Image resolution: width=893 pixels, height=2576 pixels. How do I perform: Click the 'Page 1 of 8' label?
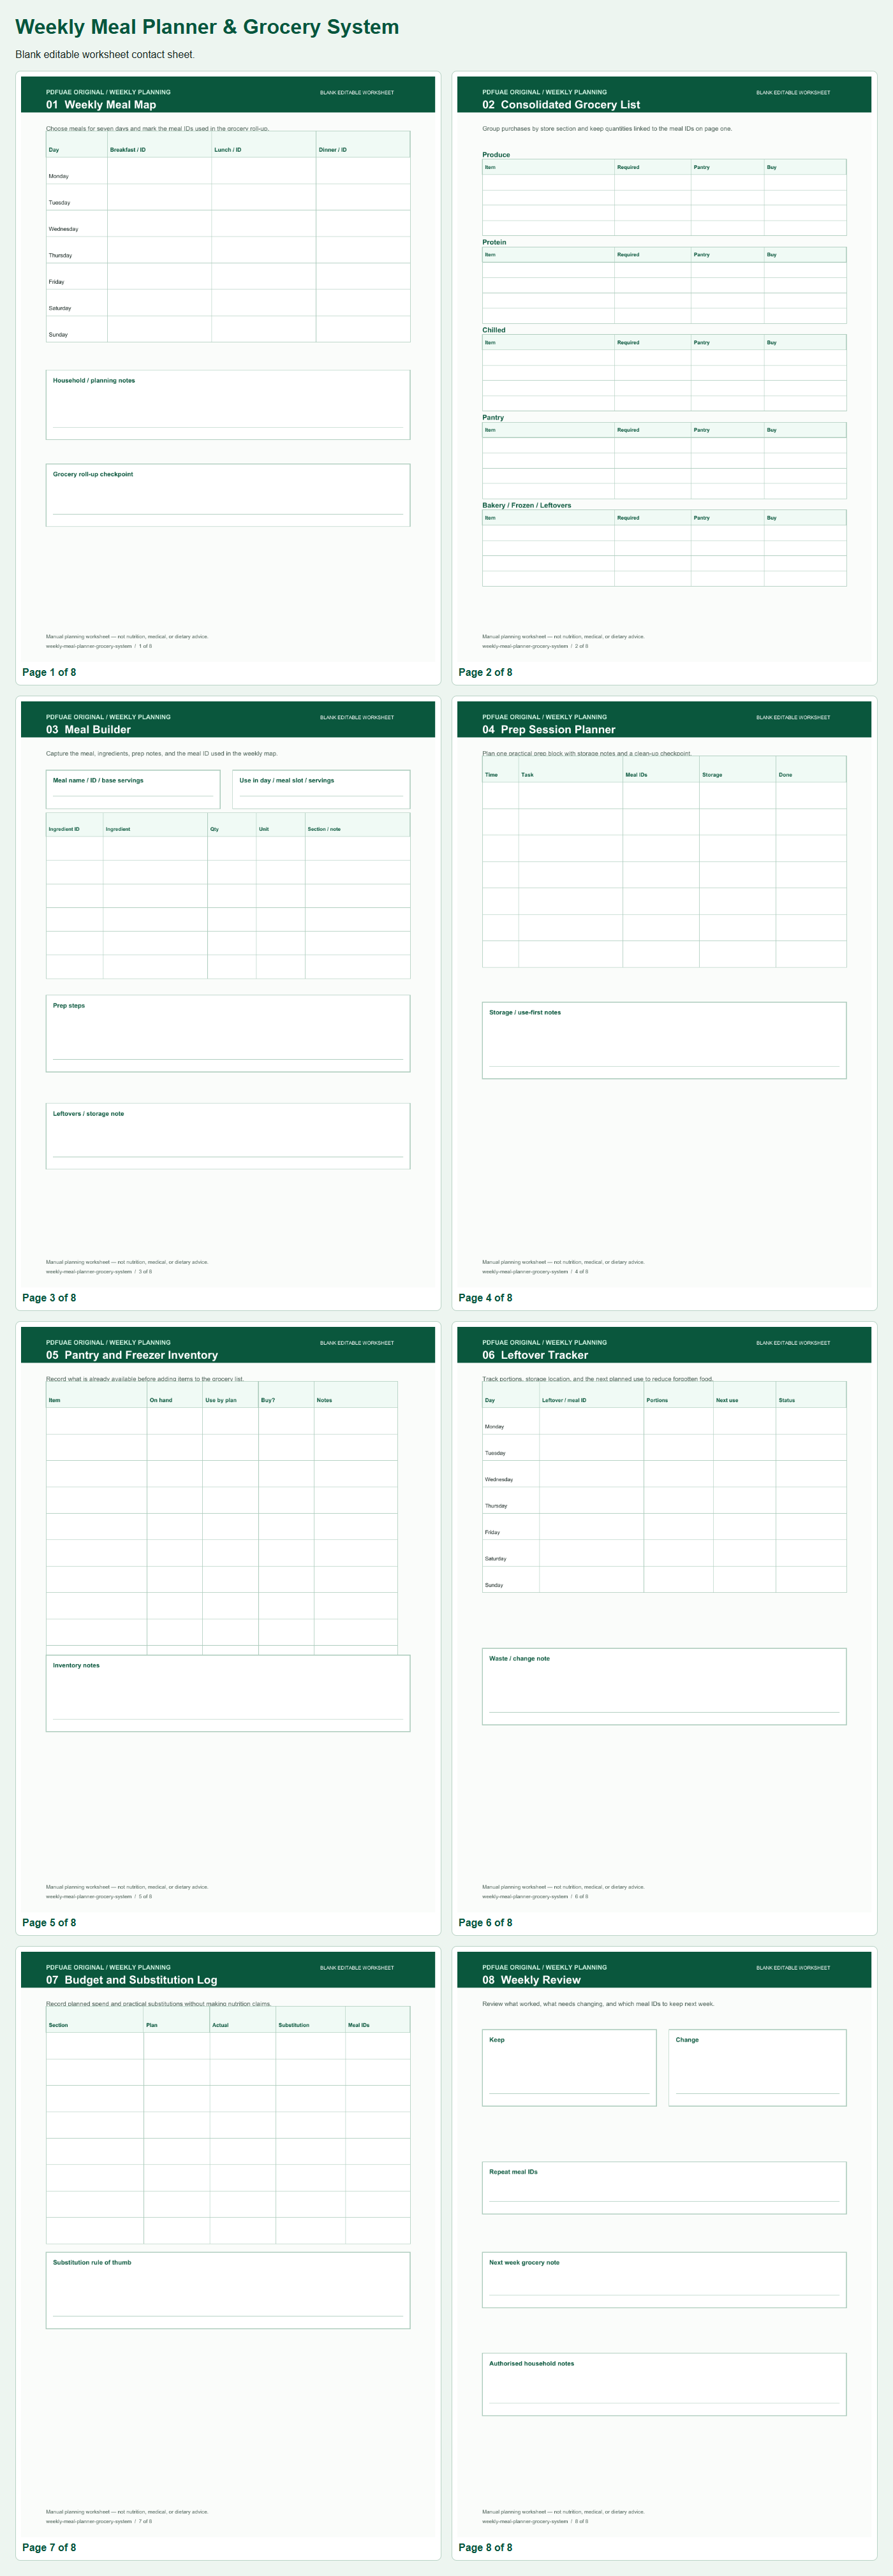[49, 672]
